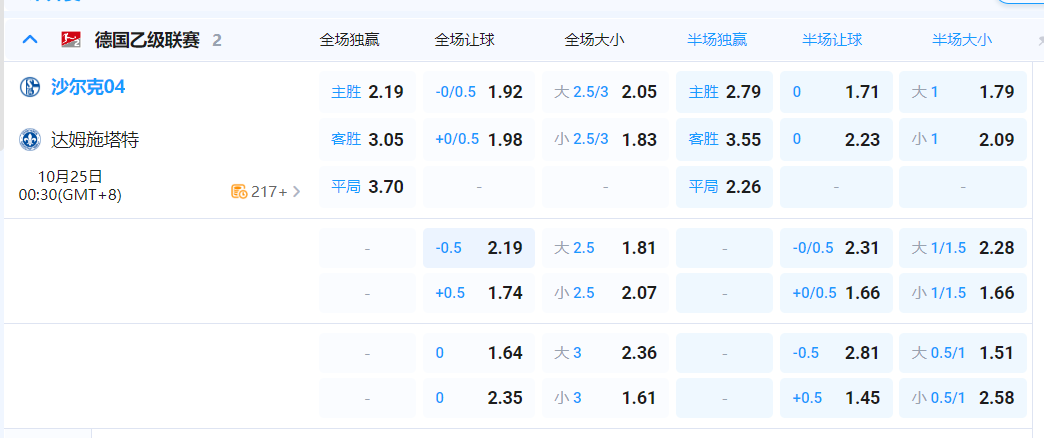Open the 达姆施塔特 team name
This screenshot has height=438, width=1044.
click(95, 139)
